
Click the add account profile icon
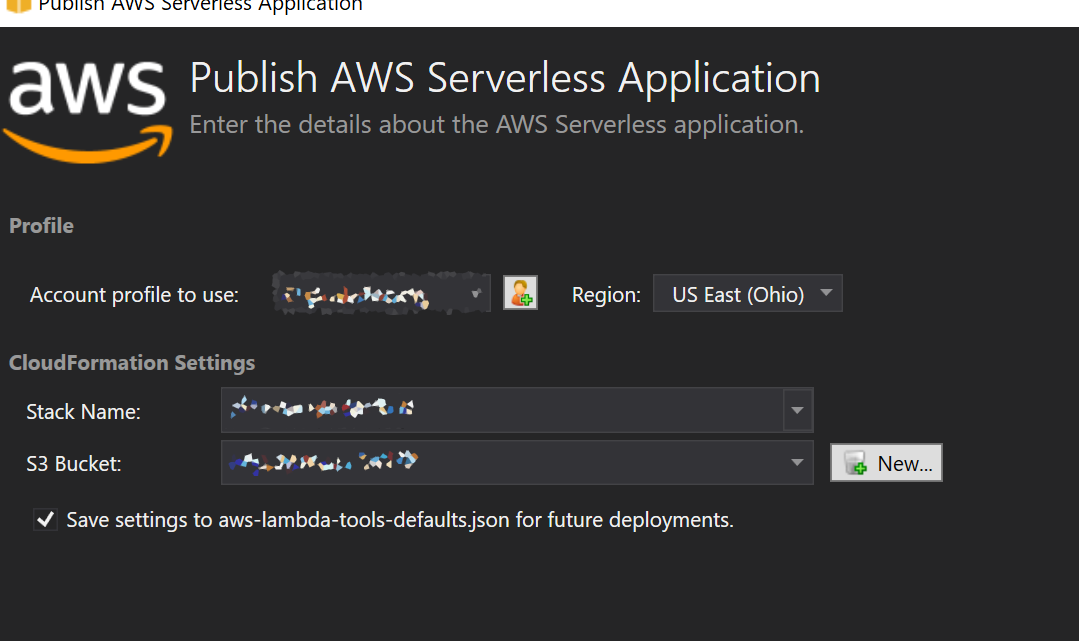pos(520,293)
